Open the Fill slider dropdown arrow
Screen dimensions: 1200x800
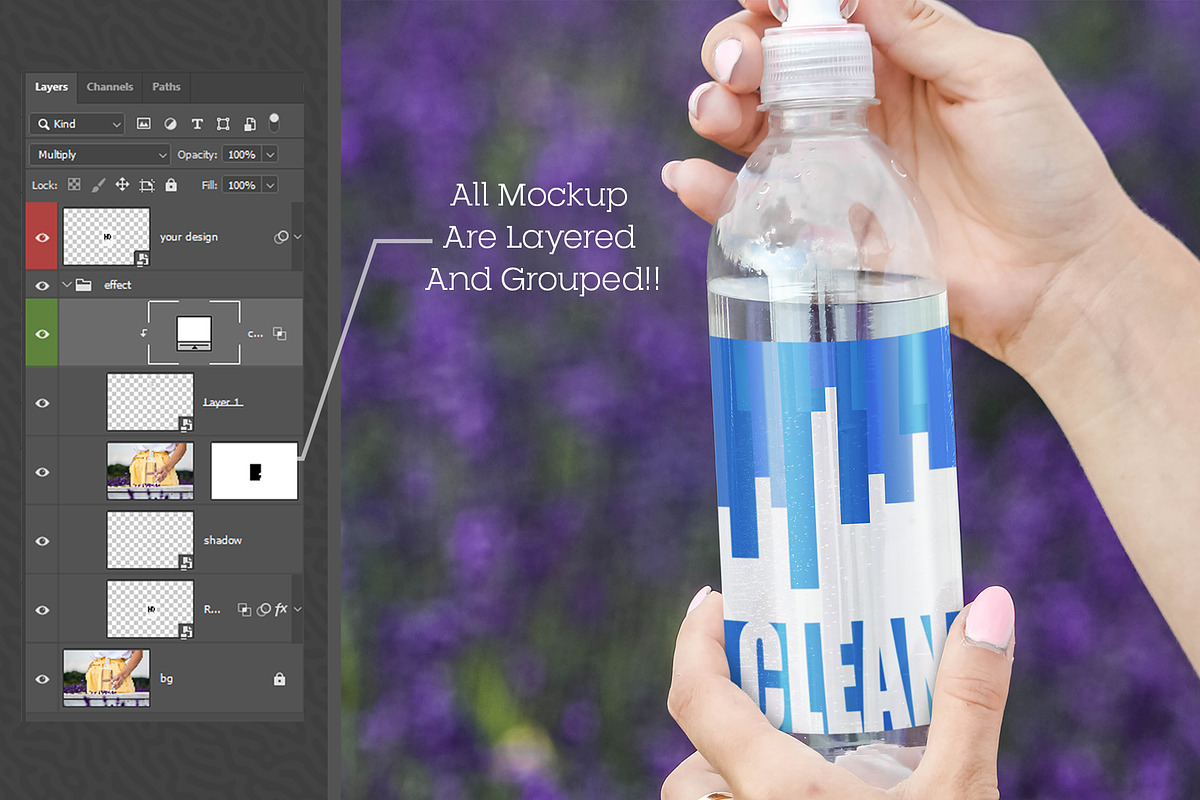coord(270,185)
